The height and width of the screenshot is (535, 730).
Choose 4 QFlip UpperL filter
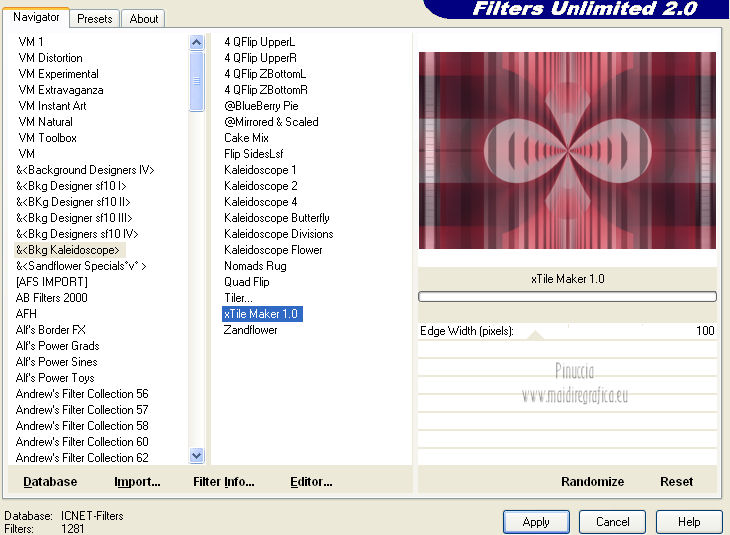[x=259, y=42]
